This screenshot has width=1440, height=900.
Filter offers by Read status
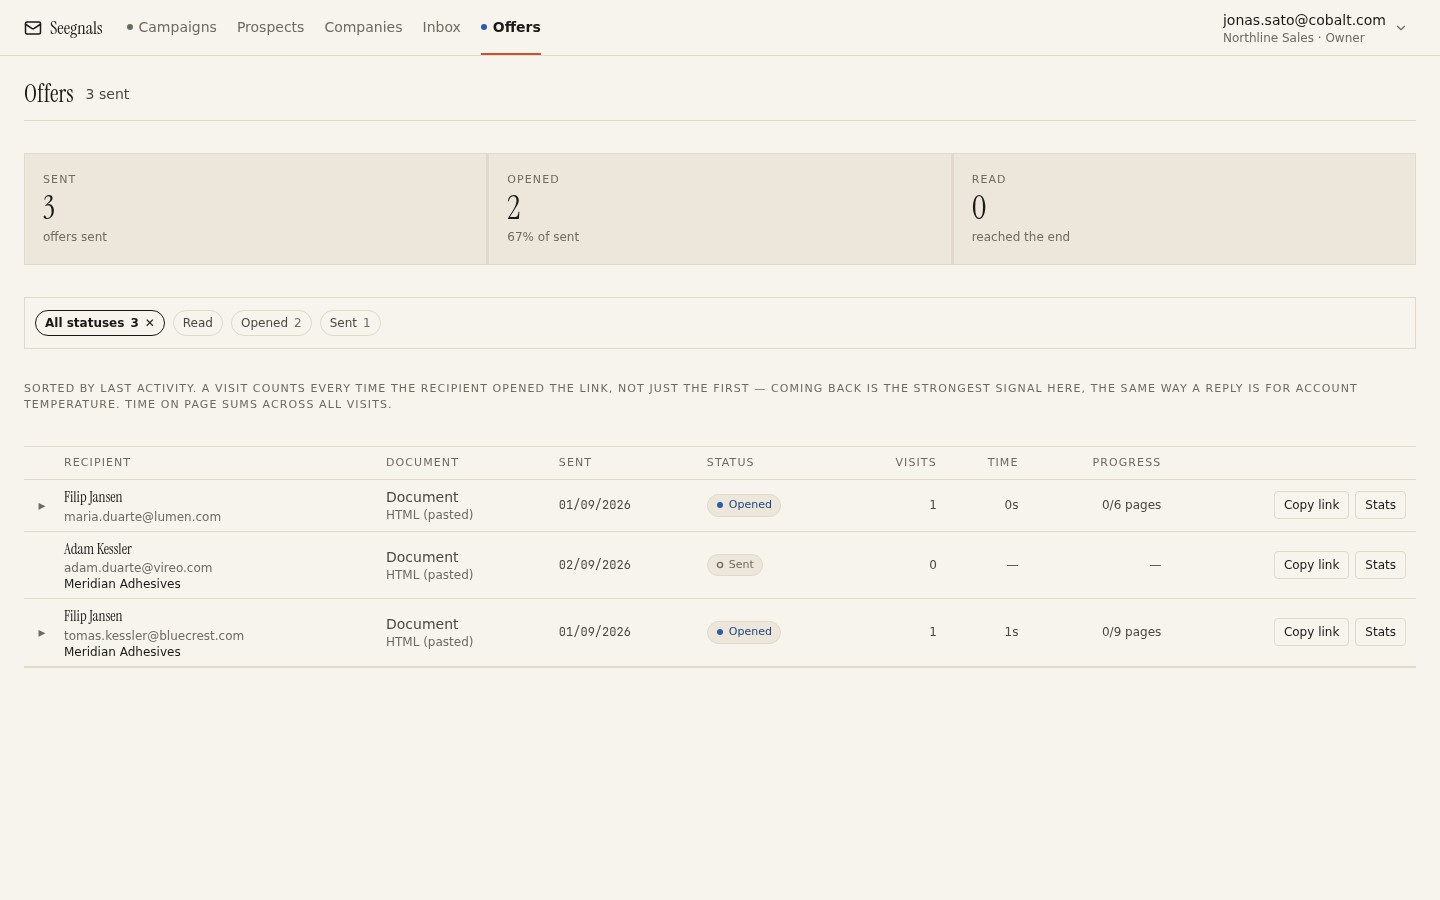tap(198, 323)
